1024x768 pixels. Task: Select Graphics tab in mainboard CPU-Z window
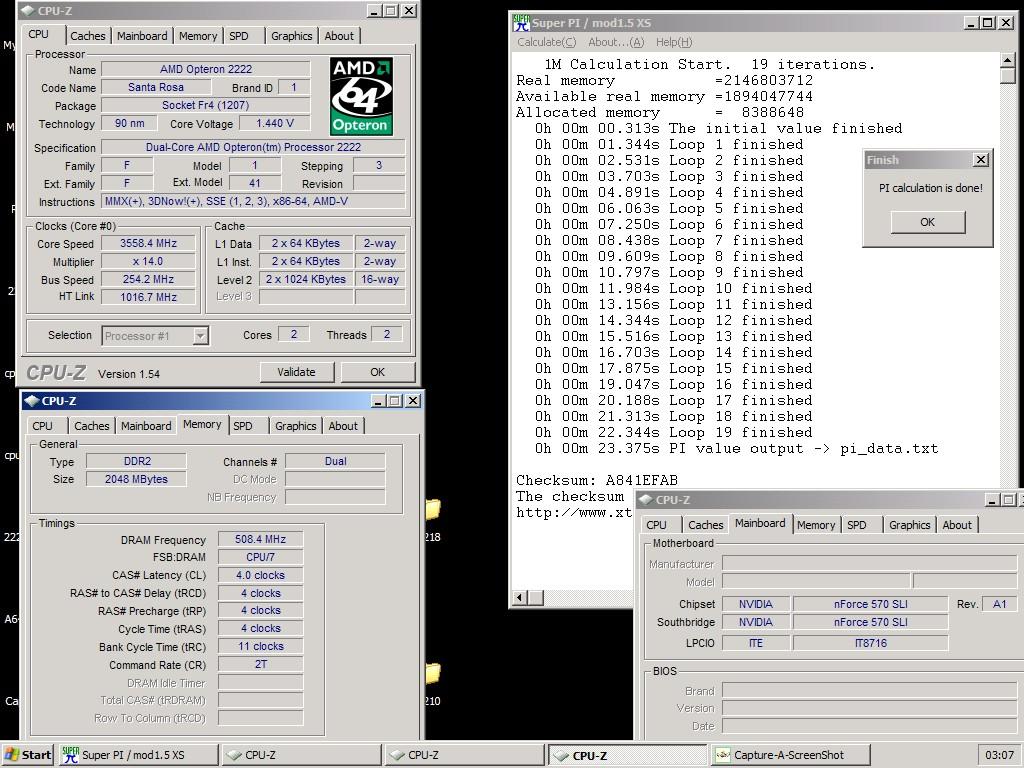coord(909,525)
